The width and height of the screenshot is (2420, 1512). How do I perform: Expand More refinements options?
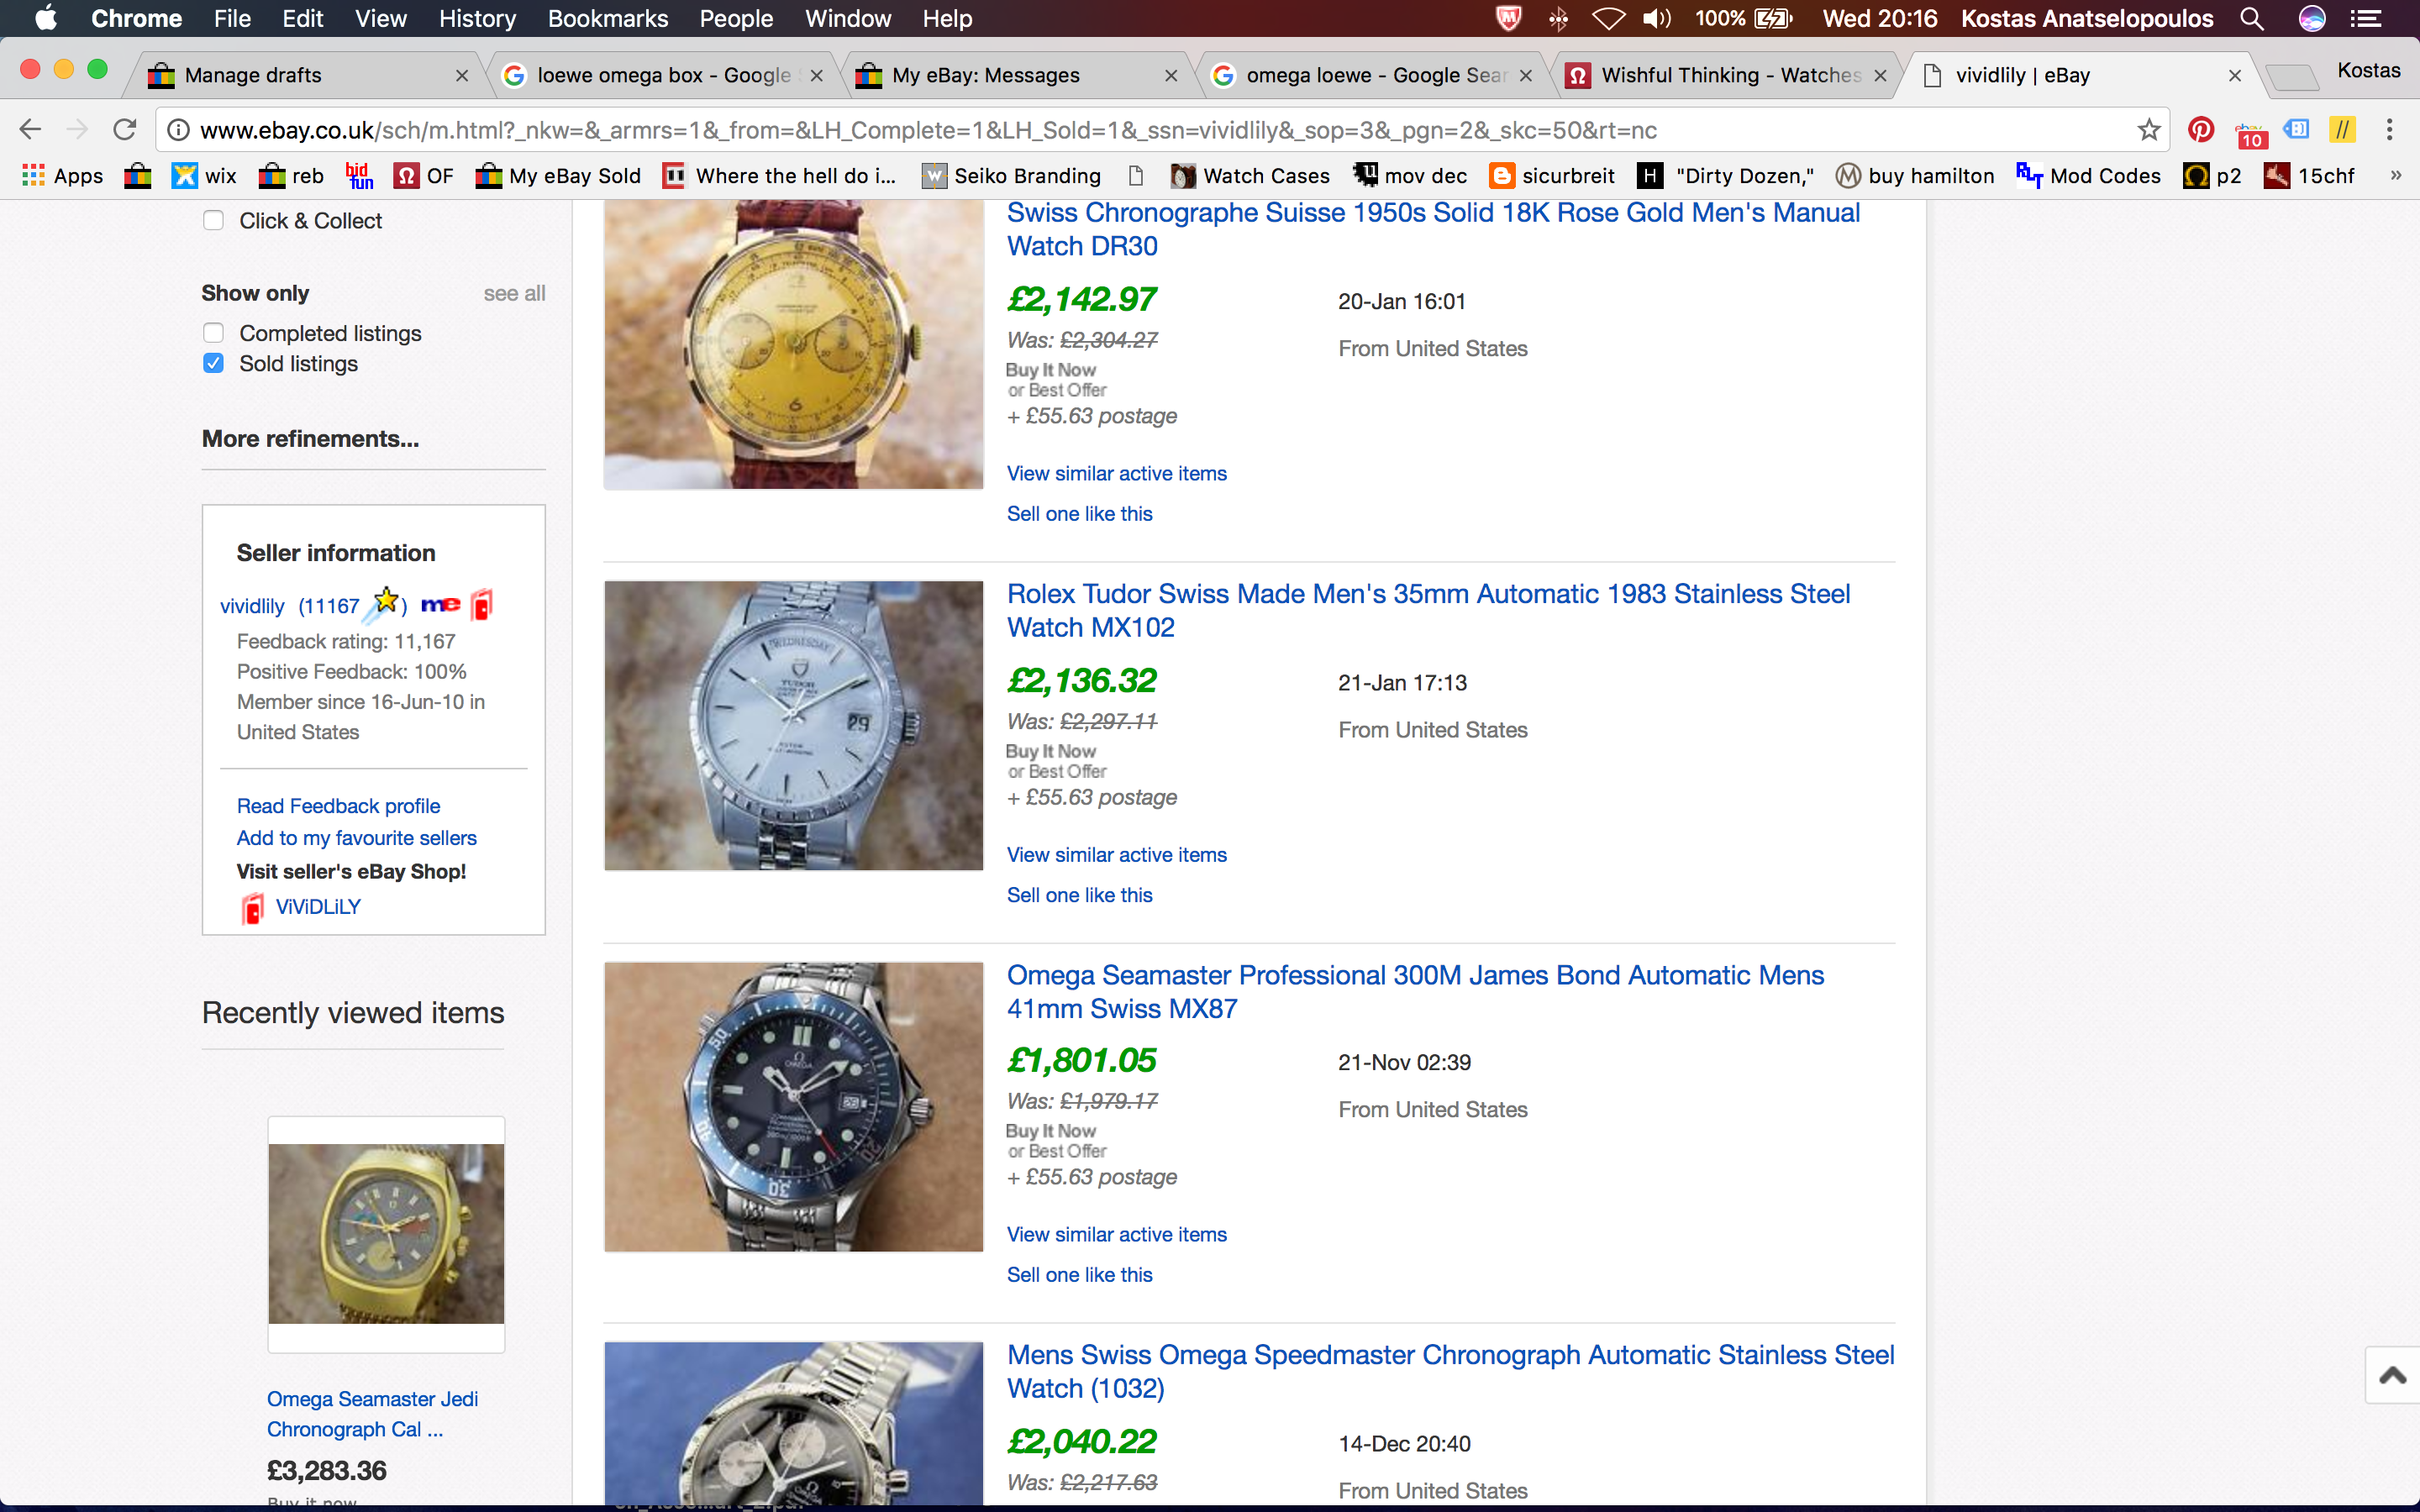310,439
